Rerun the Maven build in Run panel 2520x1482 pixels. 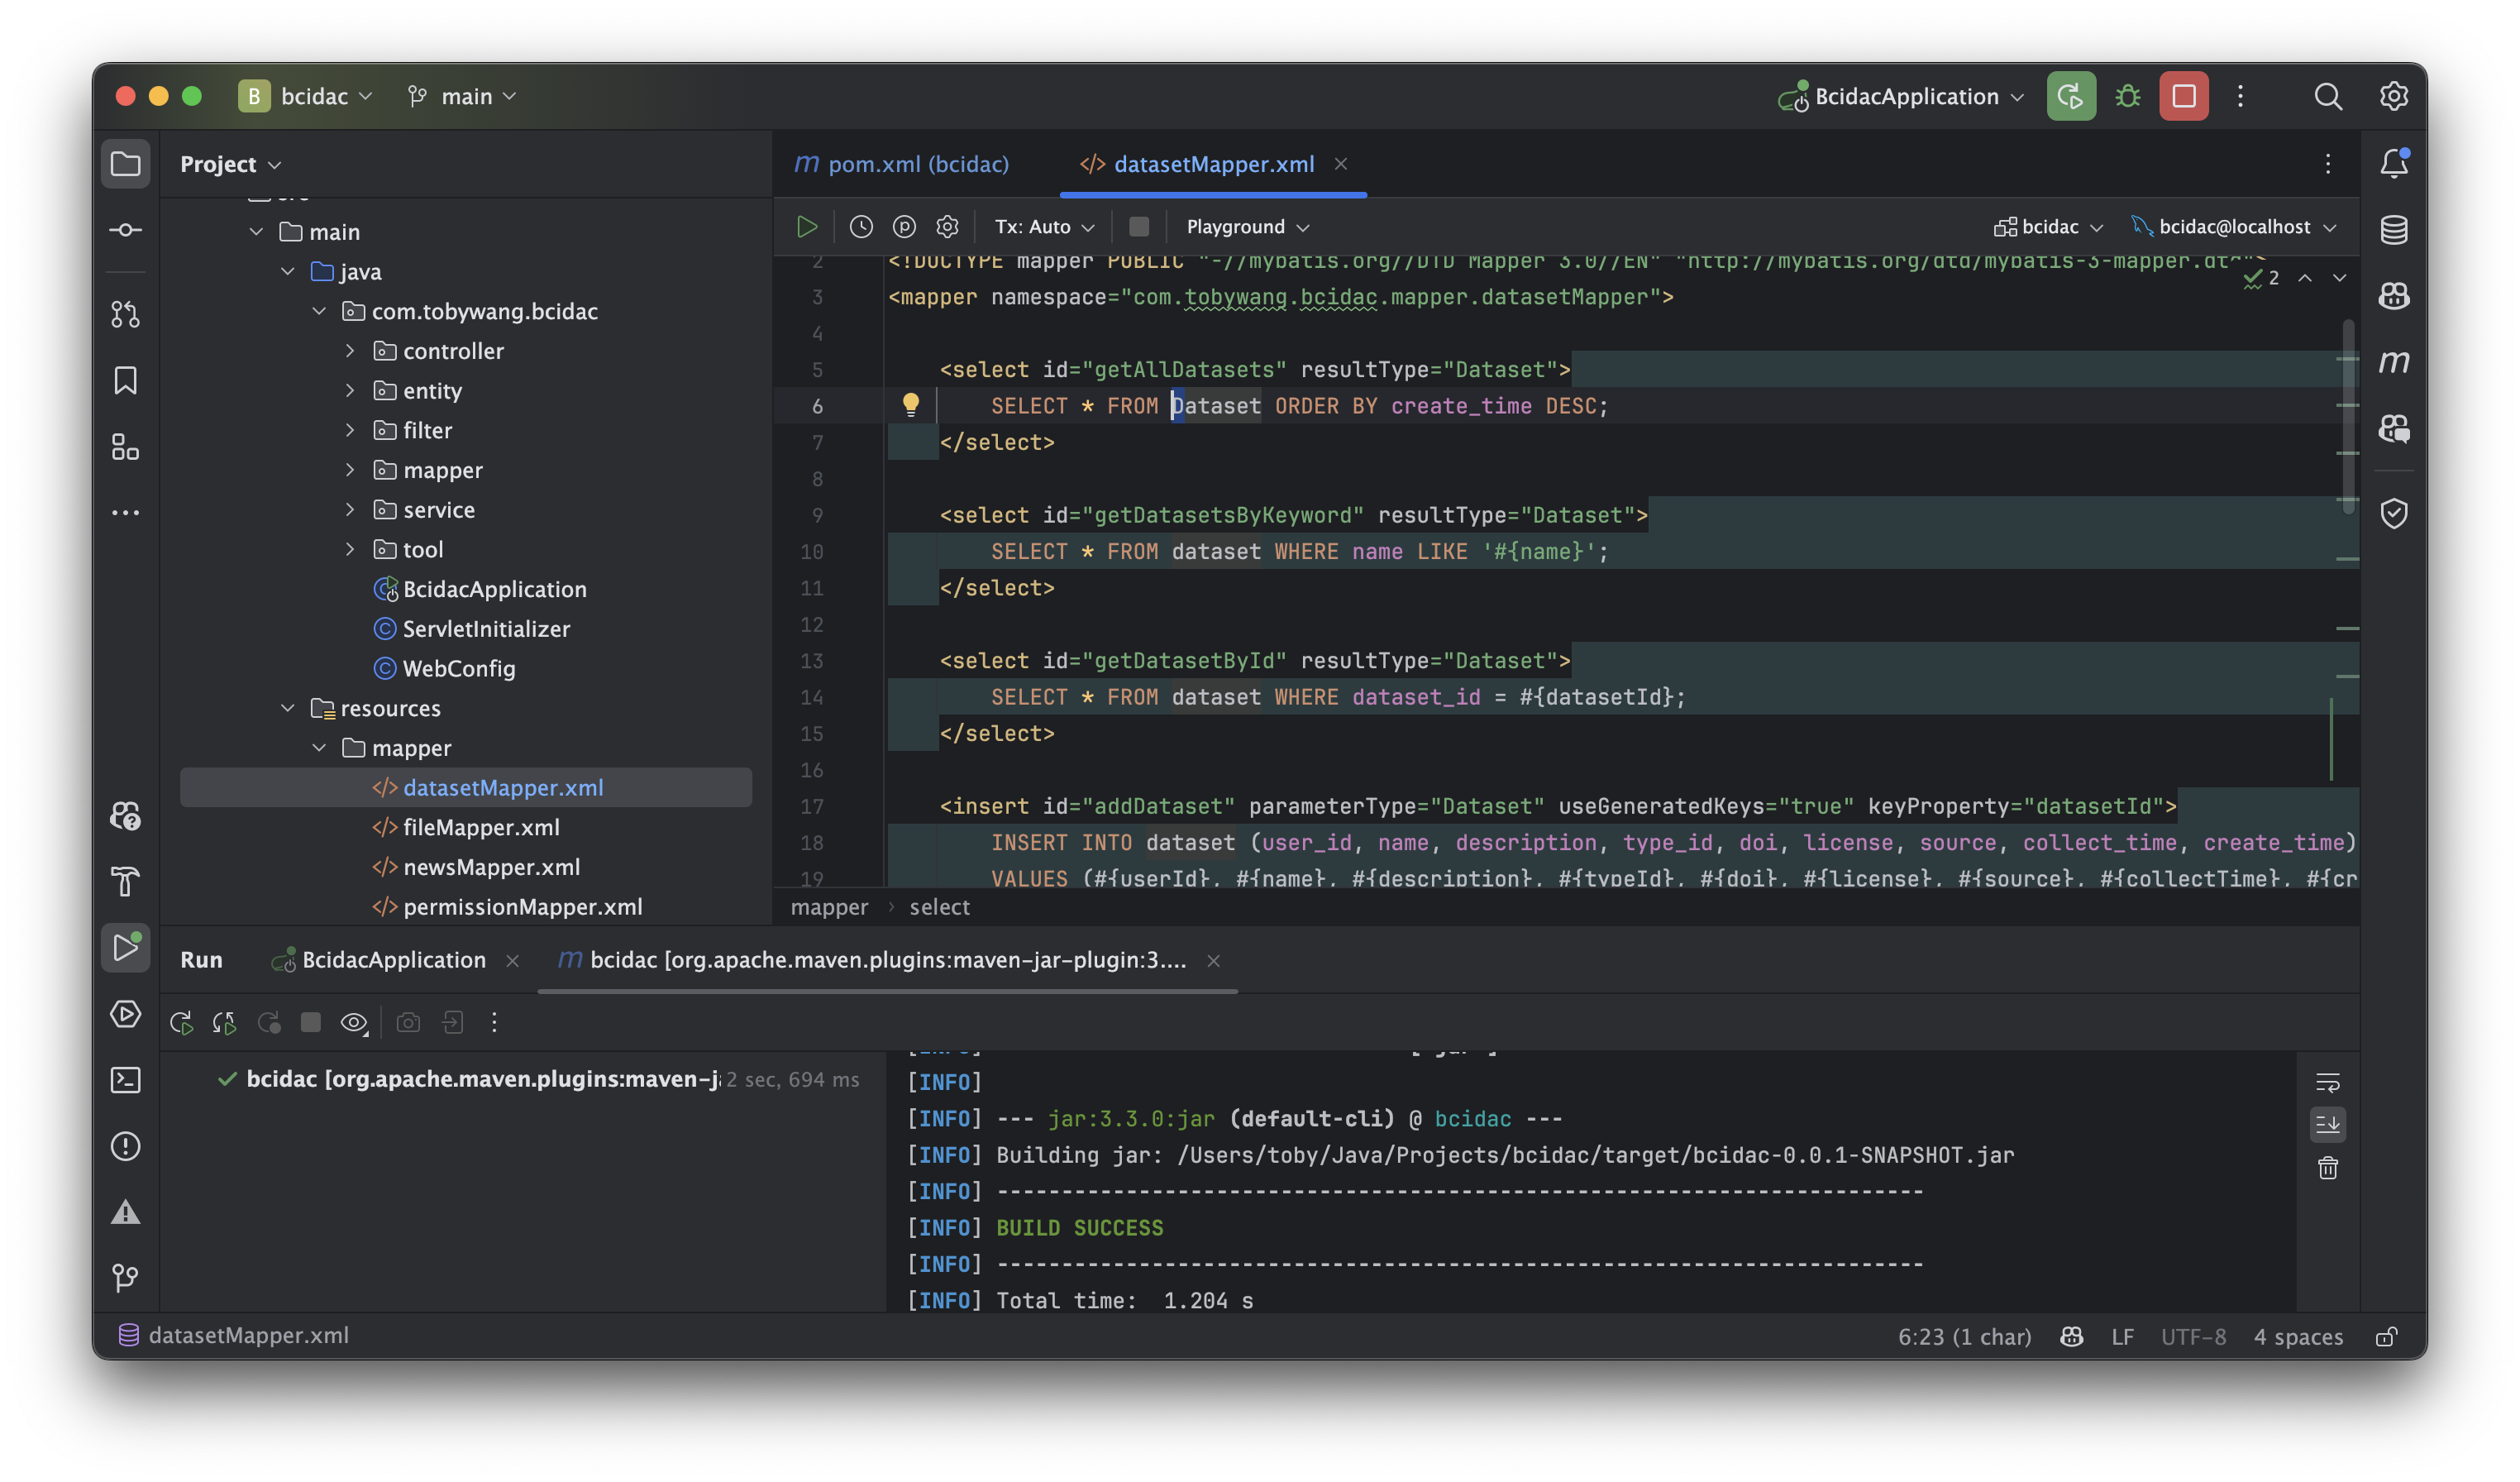point(181,1022)
